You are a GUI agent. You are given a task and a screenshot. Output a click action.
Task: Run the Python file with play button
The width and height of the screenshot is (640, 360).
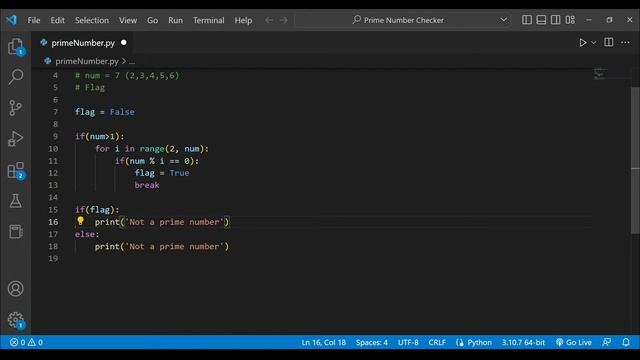click(582, 42)
